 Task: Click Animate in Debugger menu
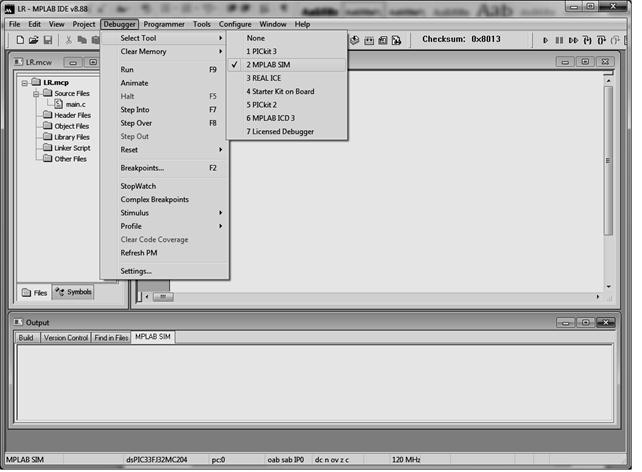click(165, 83)
